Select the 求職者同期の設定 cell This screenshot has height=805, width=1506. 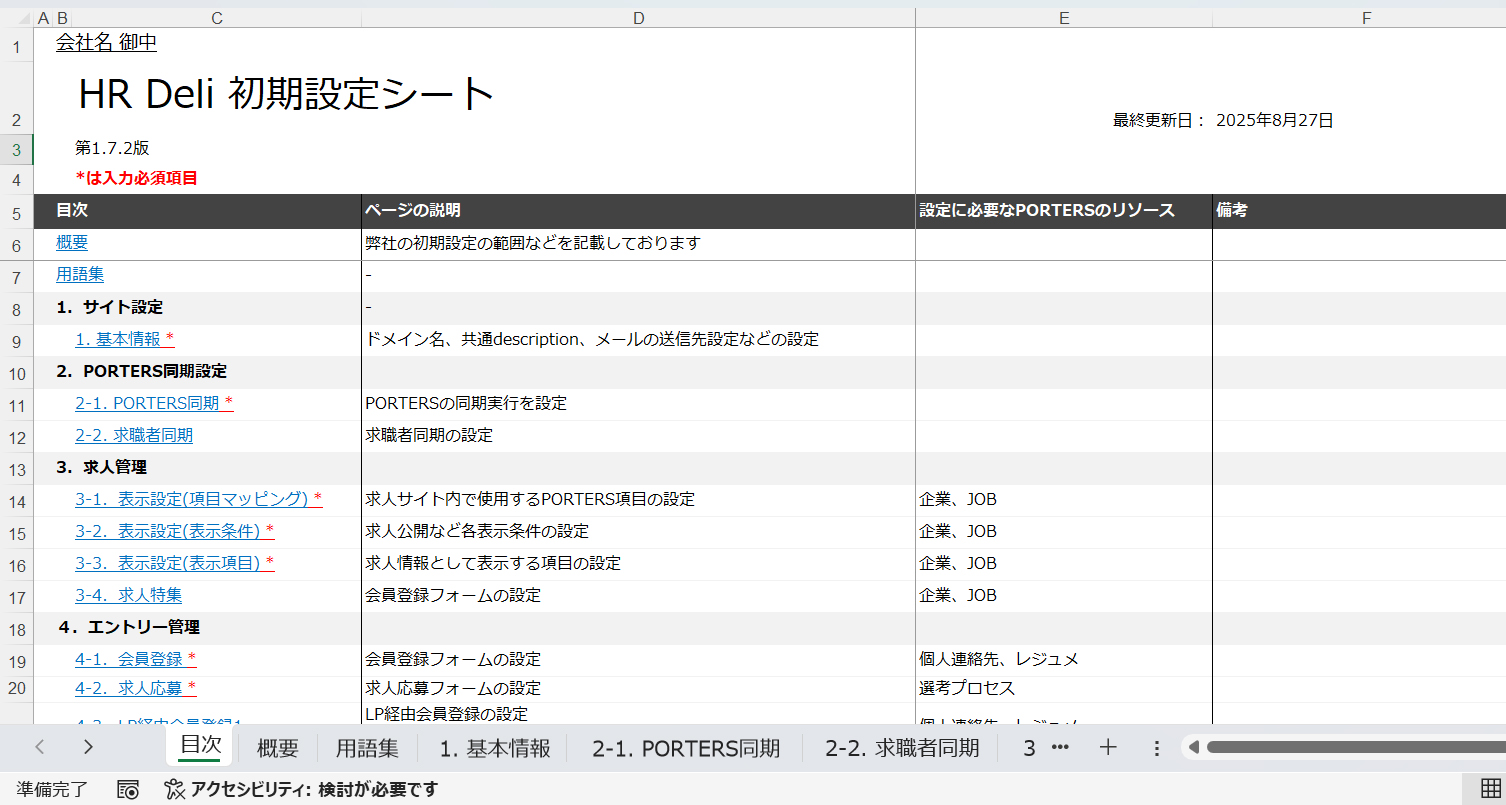[x=639, y=435]
